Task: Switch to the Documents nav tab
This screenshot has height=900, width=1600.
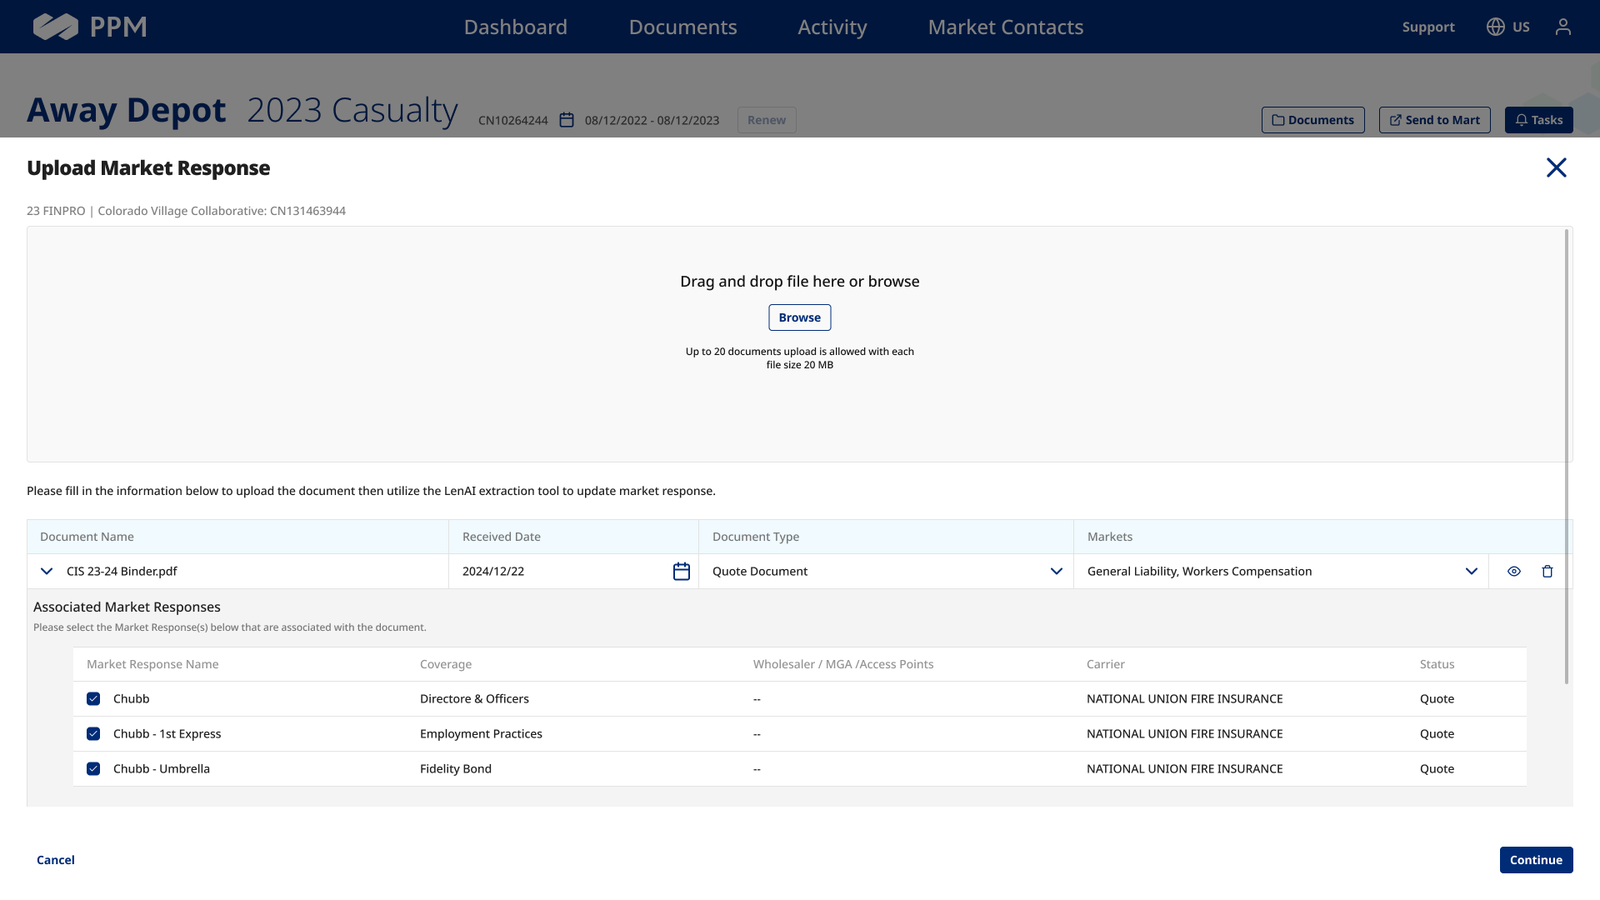Action: (x=683, y=27)
